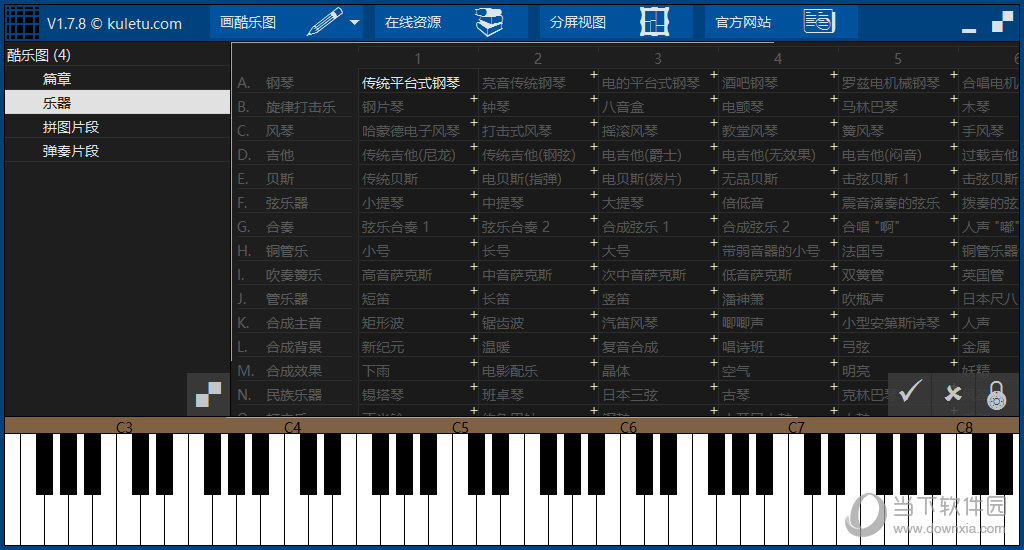Click the books icon for 在线资源
This screenshot has width=1024, height=550.
pos(489,22)
